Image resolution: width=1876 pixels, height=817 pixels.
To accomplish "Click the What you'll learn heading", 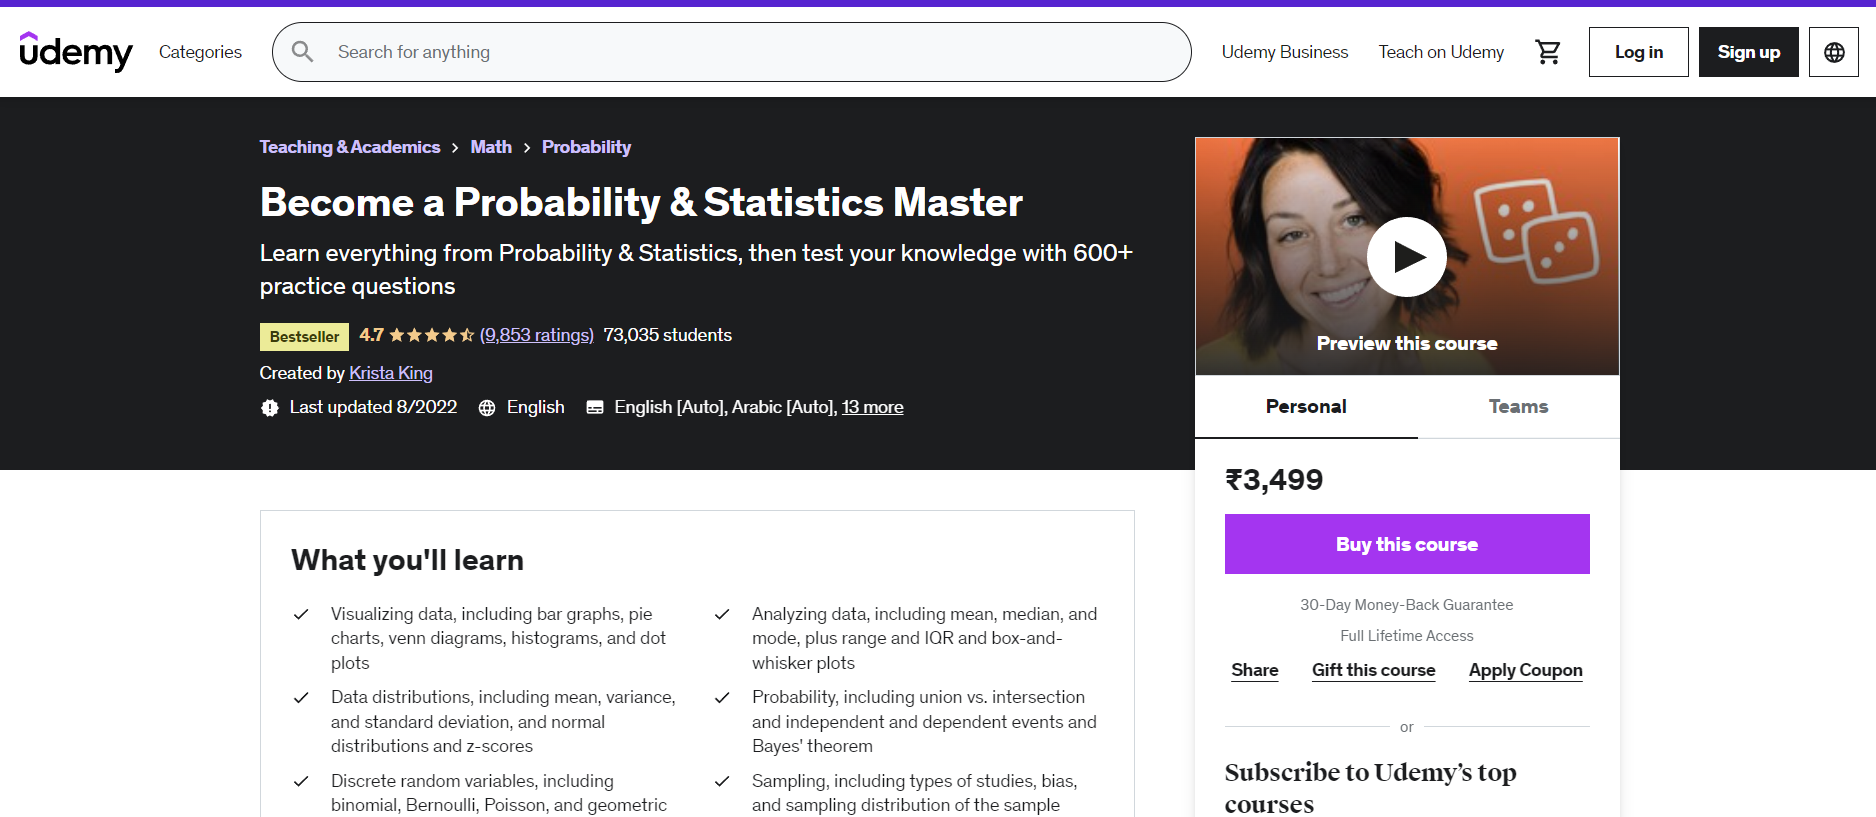I will (x=407, y=560).
